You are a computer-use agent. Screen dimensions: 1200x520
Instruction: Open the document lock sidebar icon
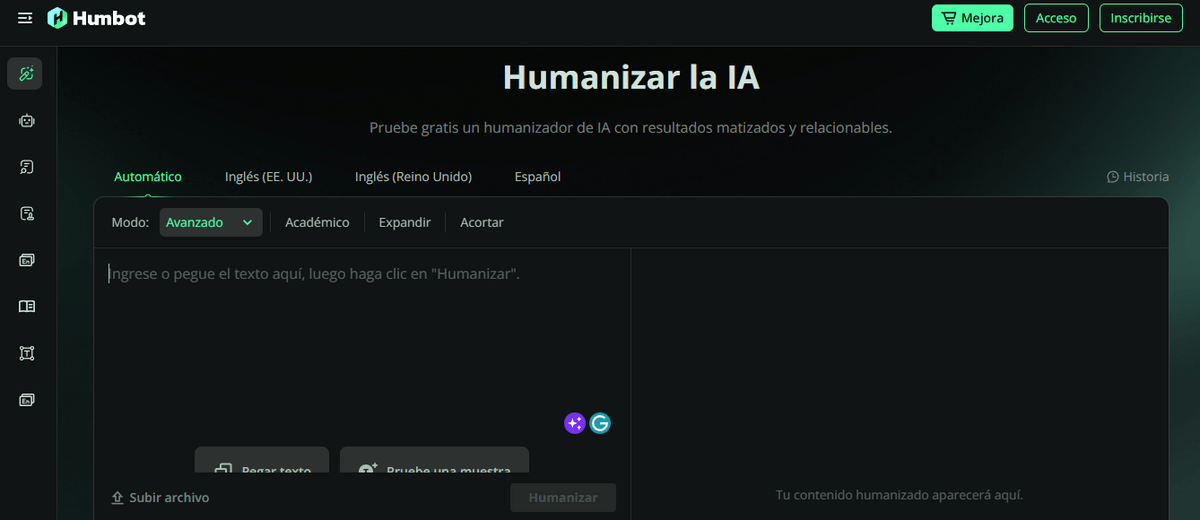(x=26, y=214)
